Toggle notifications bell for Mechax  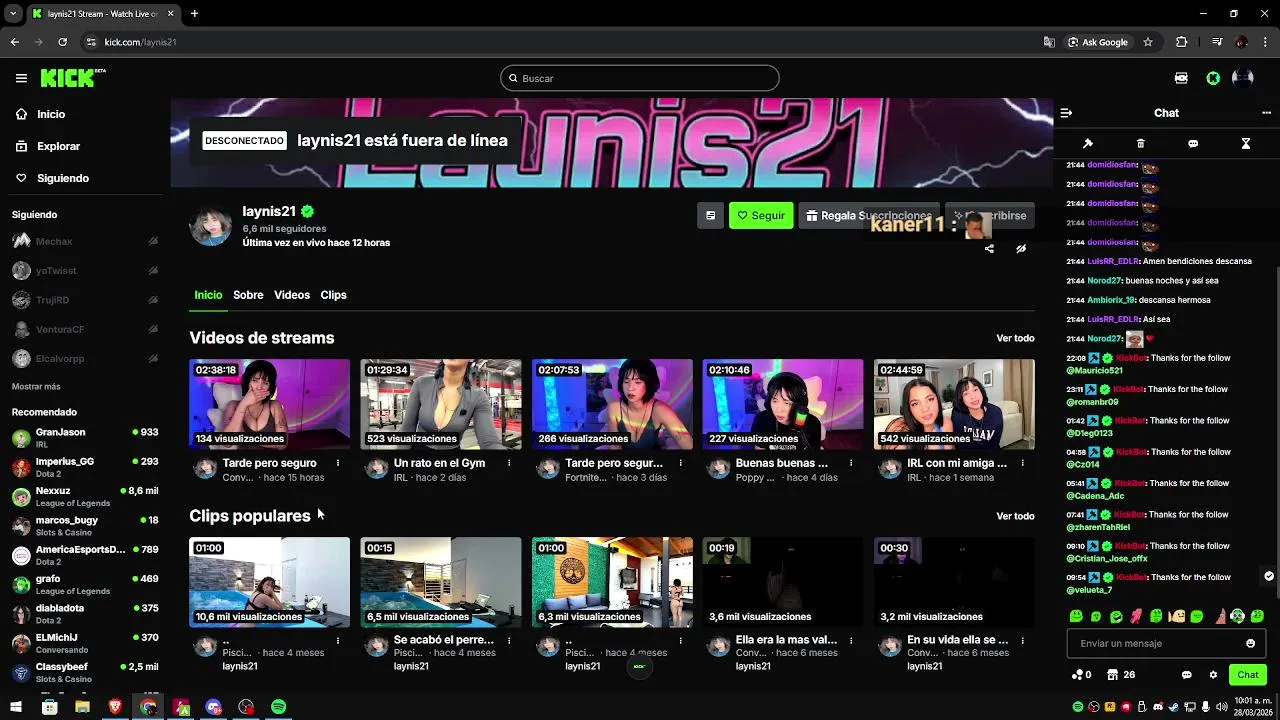pyautogui.click(x=153, y=241)
